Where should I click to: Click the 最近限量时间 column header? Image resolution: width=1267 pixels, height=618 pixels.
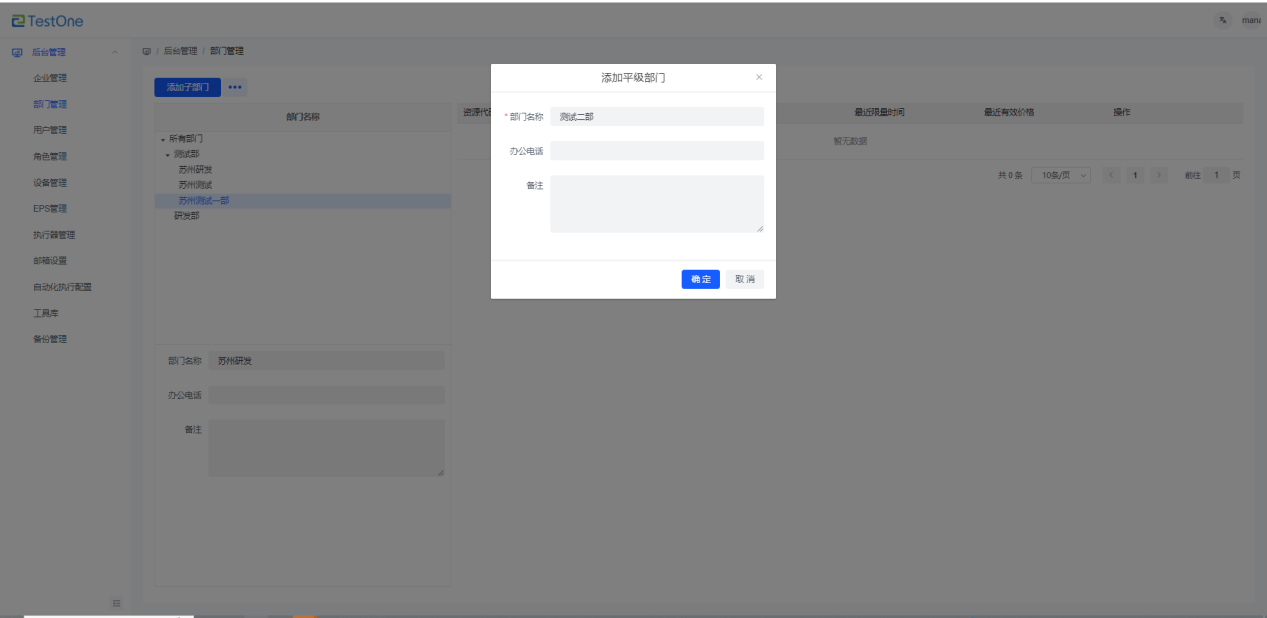879,112
